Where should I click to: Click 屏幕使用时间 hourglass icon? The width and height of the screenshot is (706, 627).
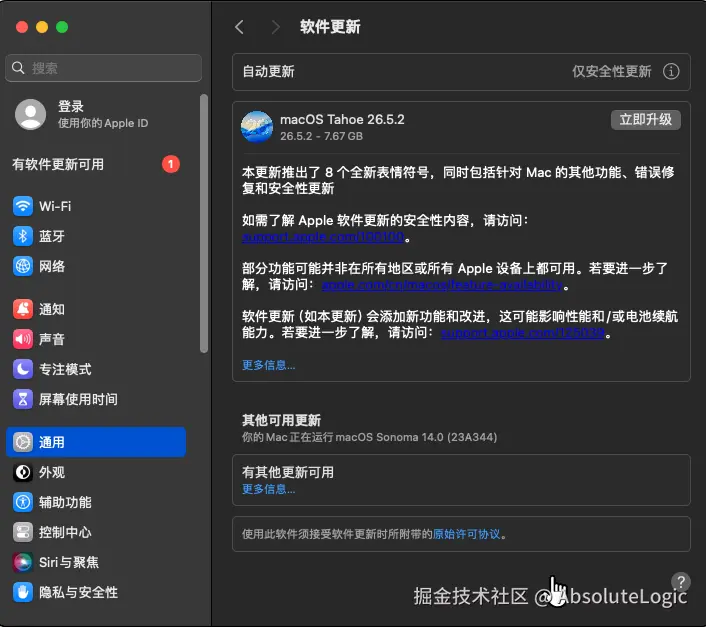coord(23,399)
